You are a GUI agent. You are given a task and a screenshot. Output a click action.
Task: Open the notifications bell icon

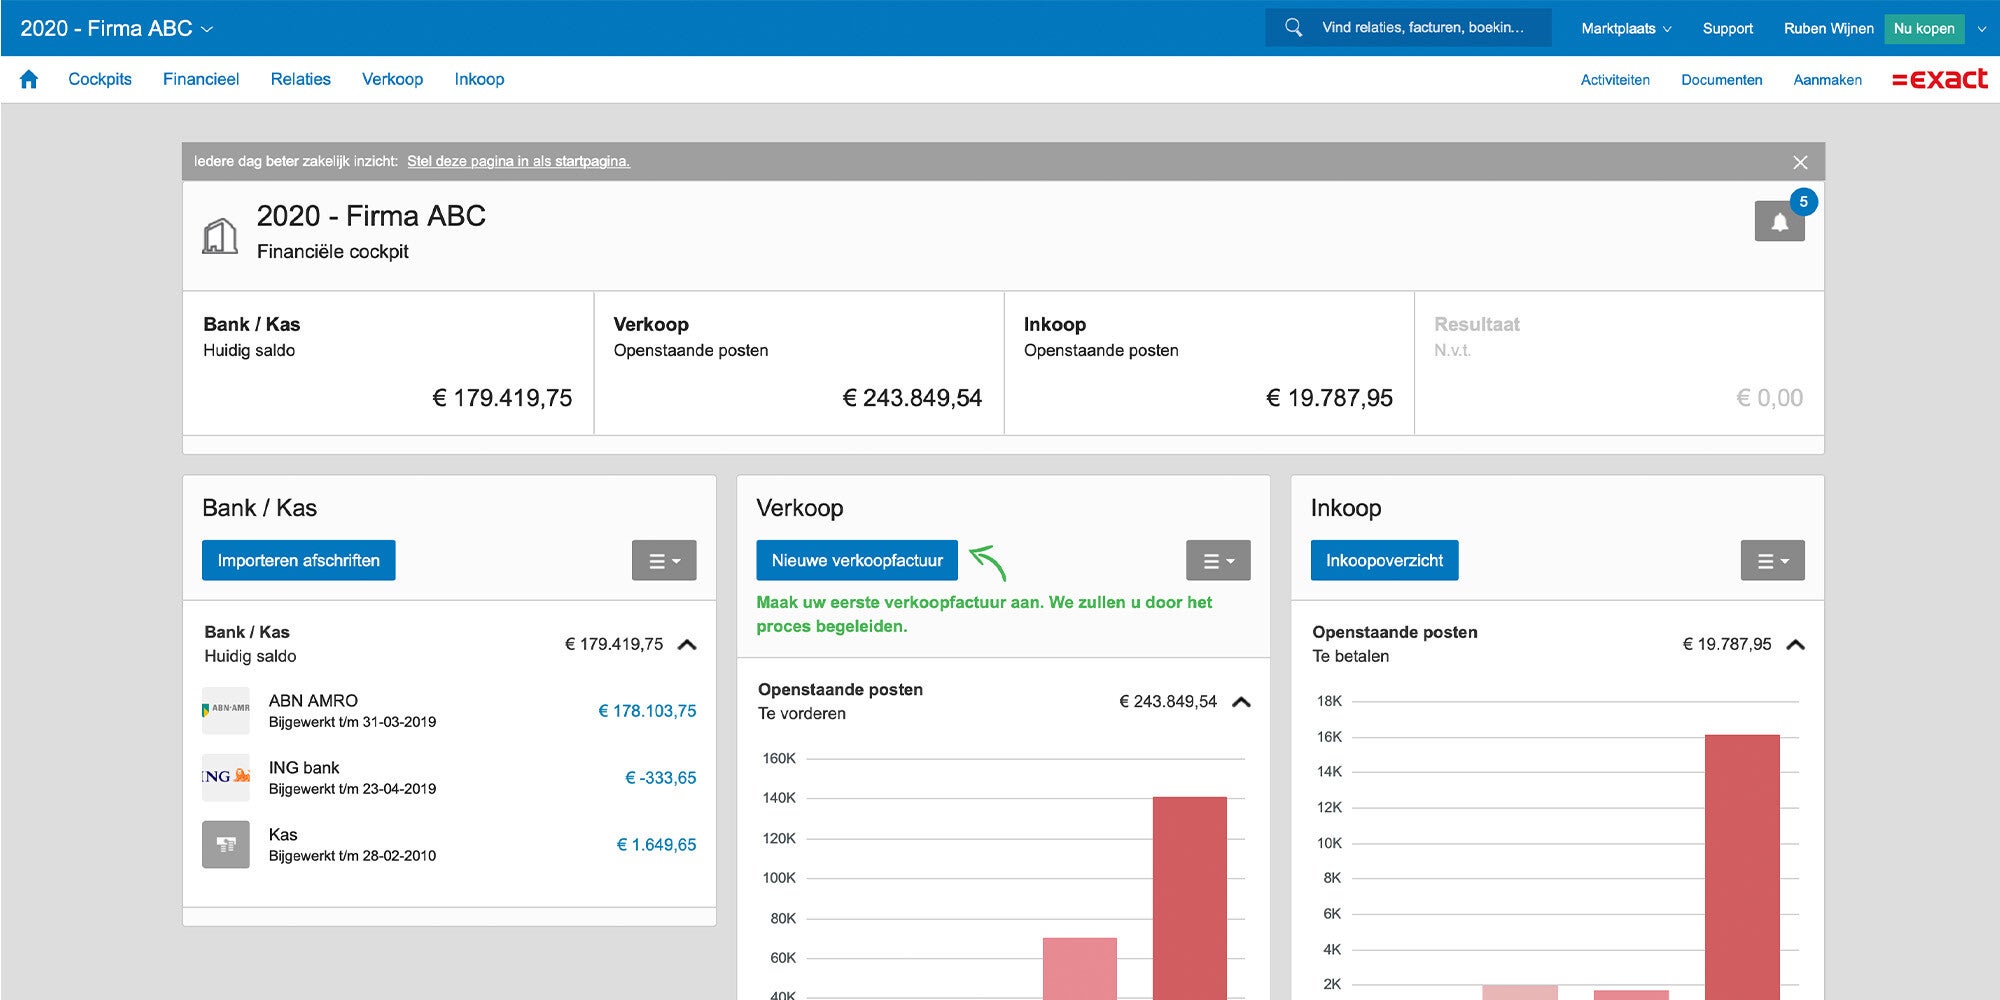(1779, 221)
